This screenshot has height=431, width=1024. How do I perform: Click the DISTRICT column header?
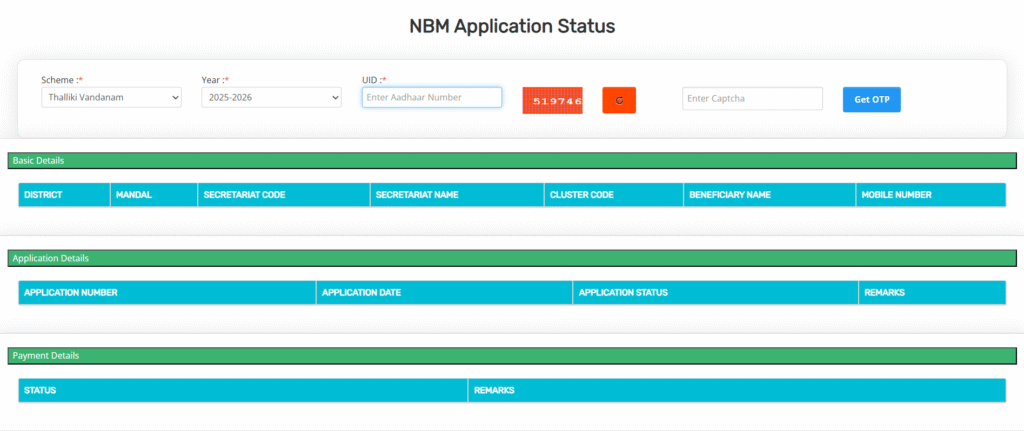pyautogui.click(x=65, y=195)
